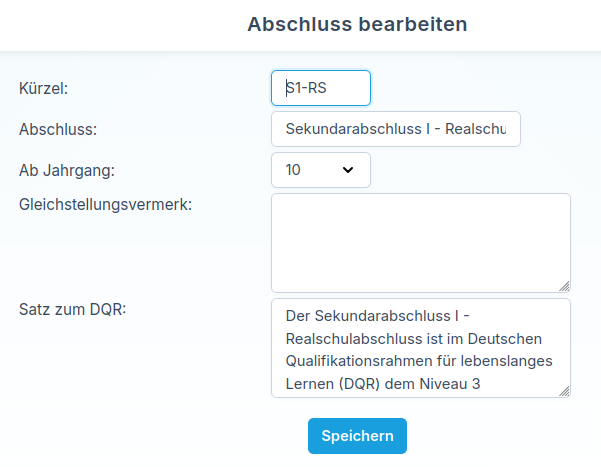The height and width of the screenshot is (467, 601).
Task: Click into the Satz zum DQR textarea
Action: (420, 347)
